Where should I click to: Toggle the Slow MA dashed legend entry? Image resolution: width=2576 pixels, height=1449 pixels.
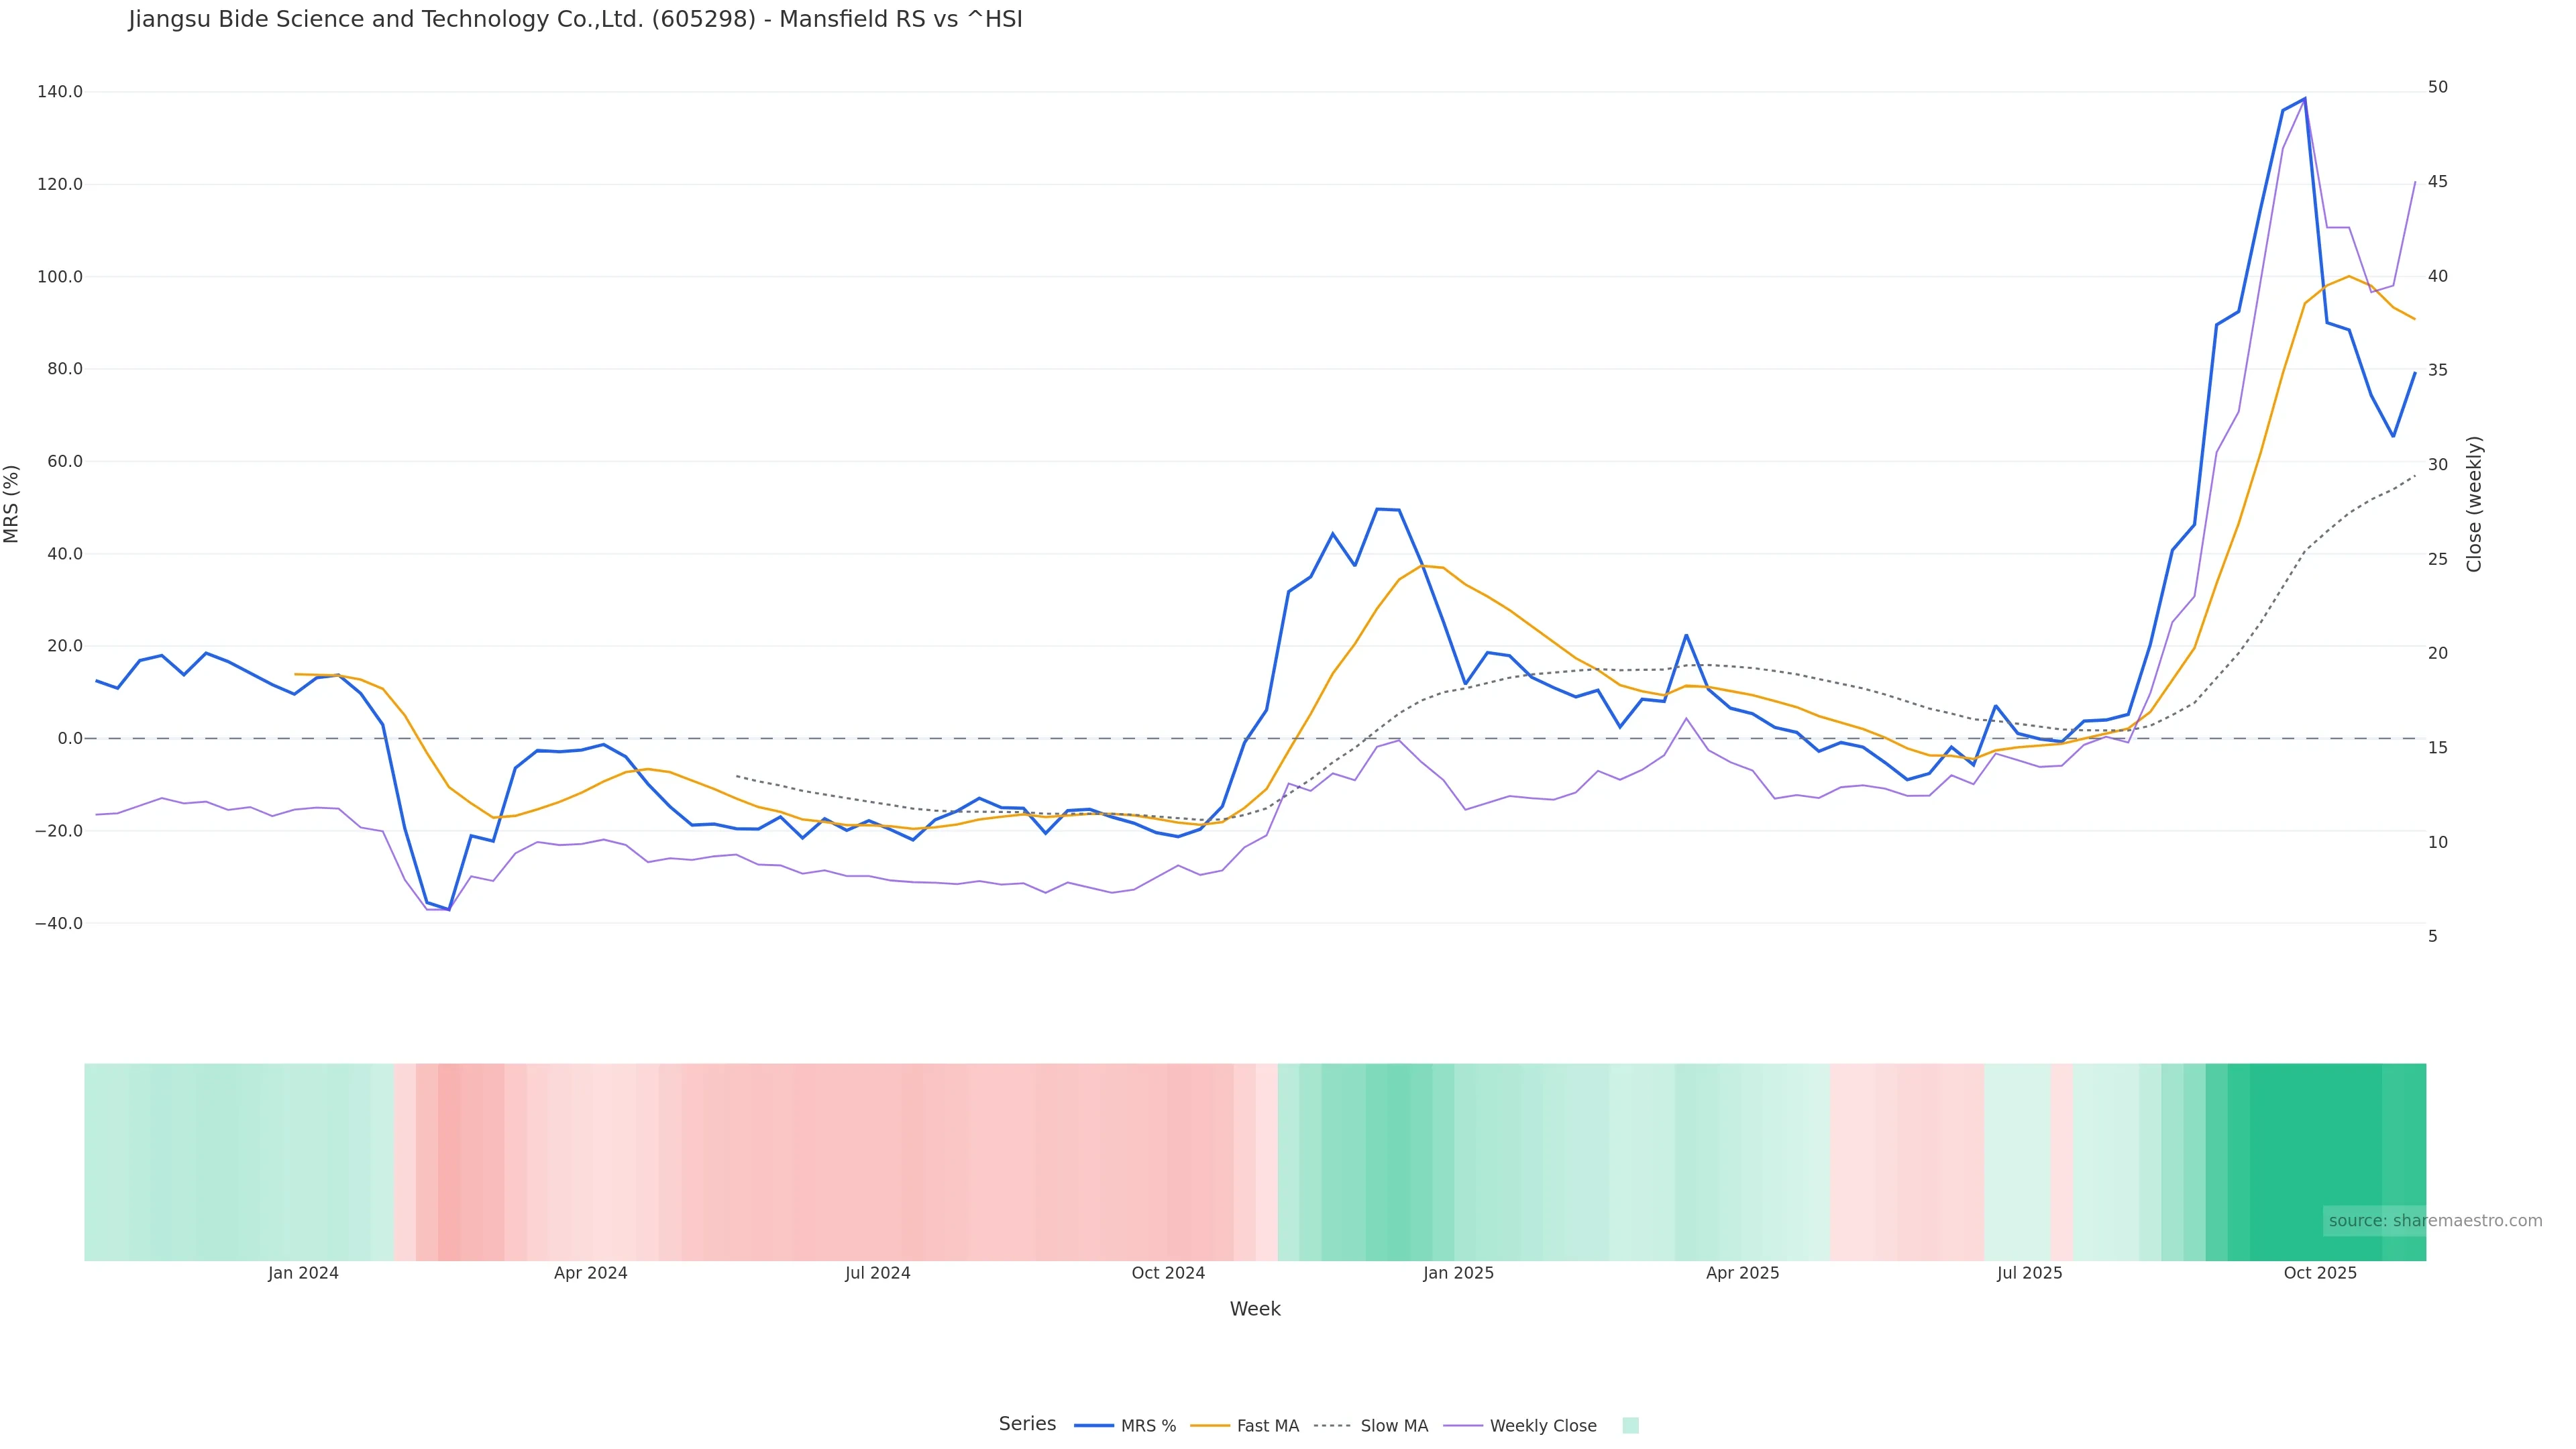point(1371,1426)
